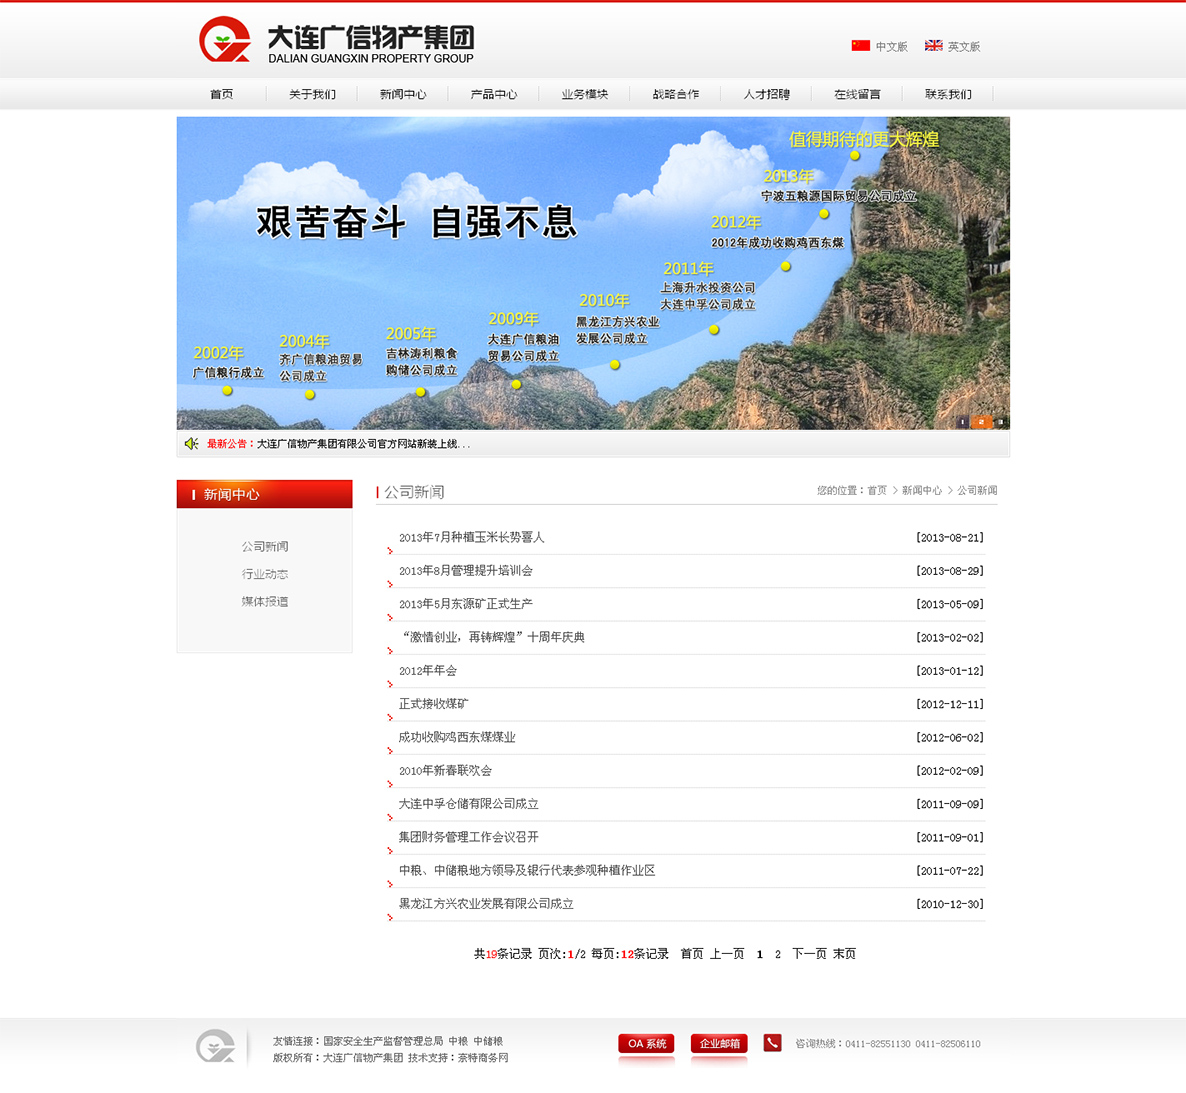Viewport: 1186px width, 1093px height.
Task: Open the 产品中心 navigation menu
Action: 494,94
